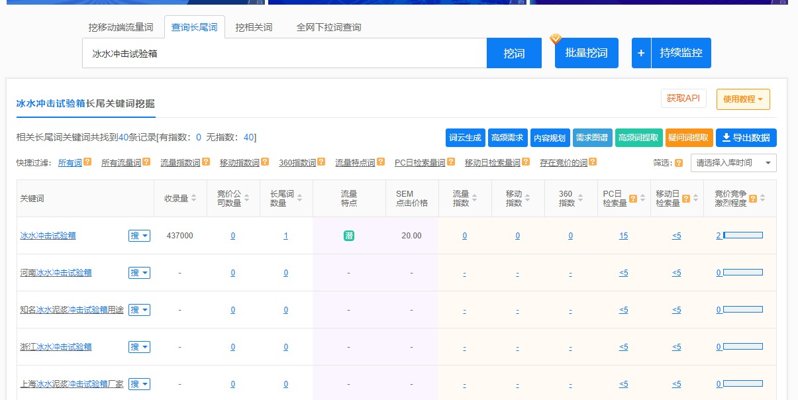This screenshot has height=400, width=798.
Task: Click the 批量挖词 button
Action: point(586,53)
